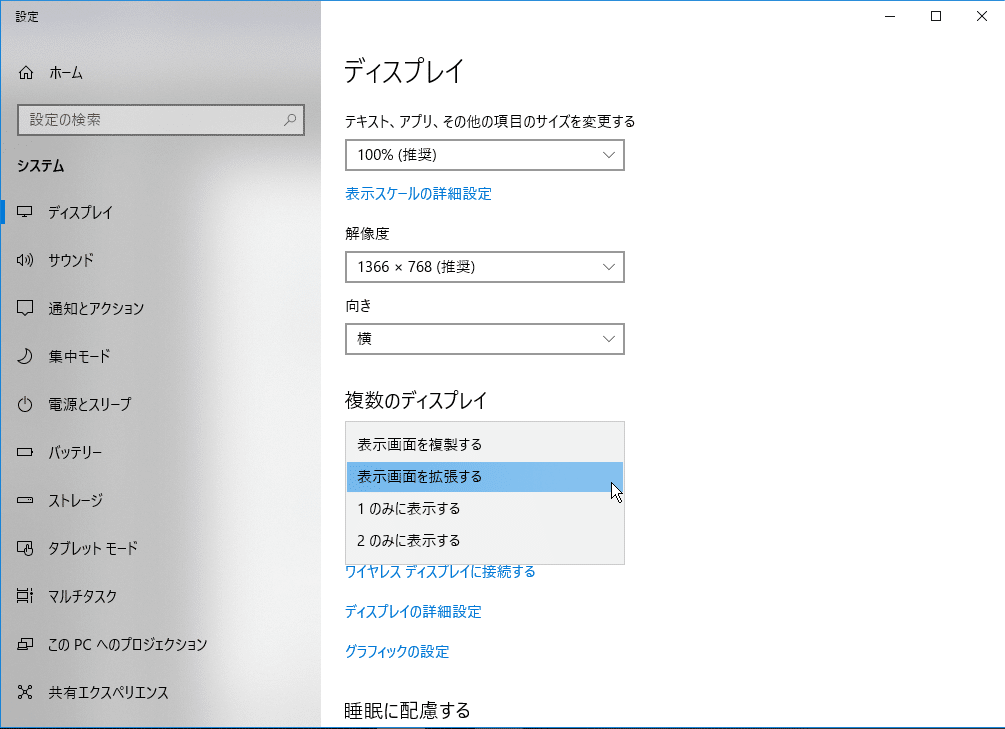Screen dimensions: 1005x729
Task: Click in the 設定の検索 search box
Action: [160, 120]
